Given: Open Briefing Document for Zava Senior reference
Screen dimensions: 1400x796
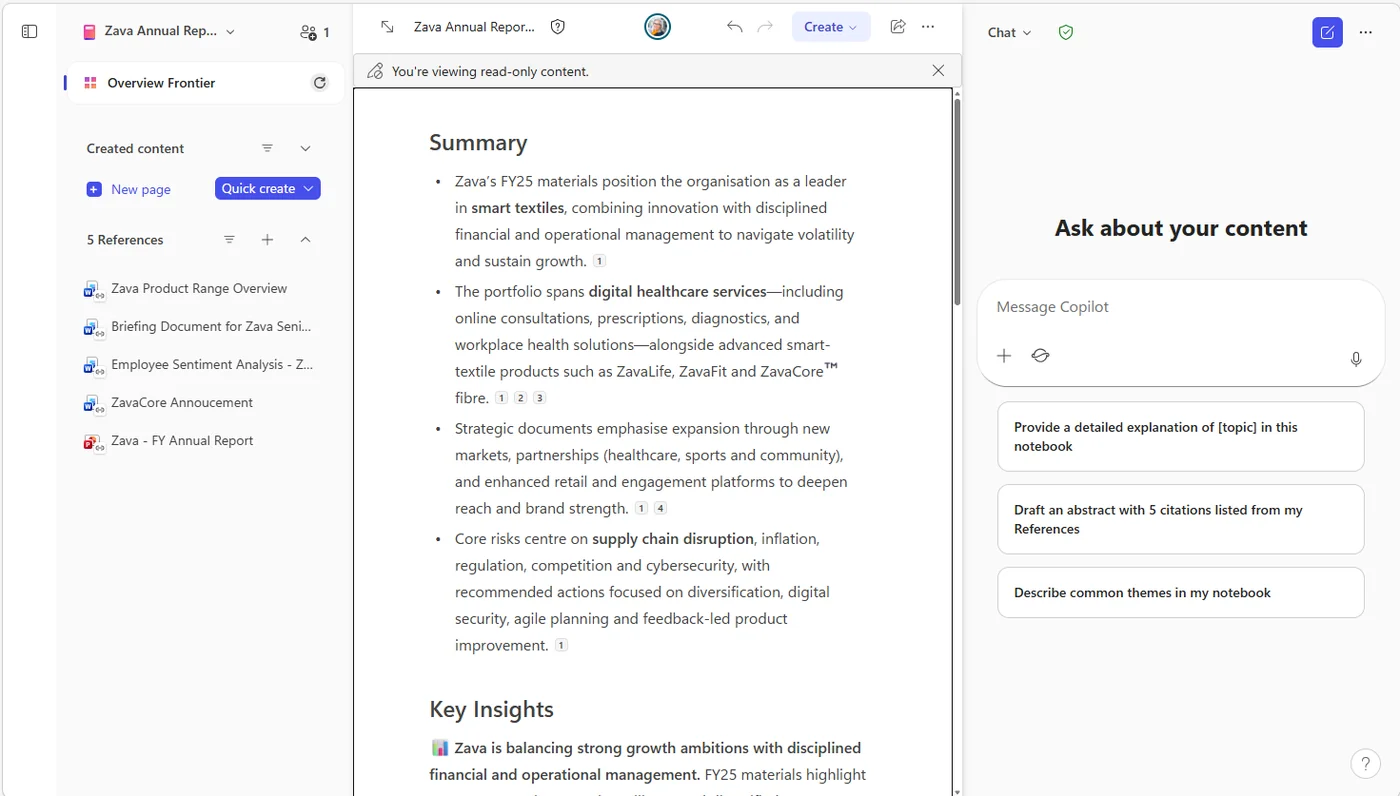Looking at the screenshot, I should [x=200, y=327].
